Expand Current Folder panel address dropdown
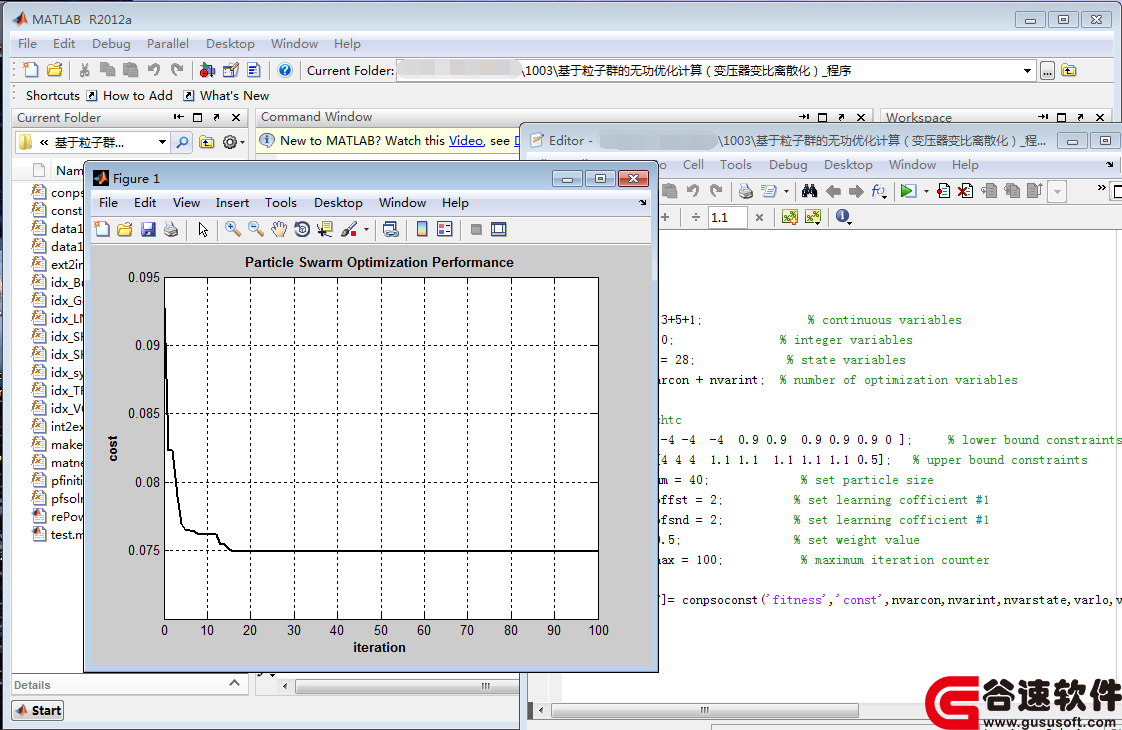Viewport: 1122px width, 730px height. click(x=162, y=142)
